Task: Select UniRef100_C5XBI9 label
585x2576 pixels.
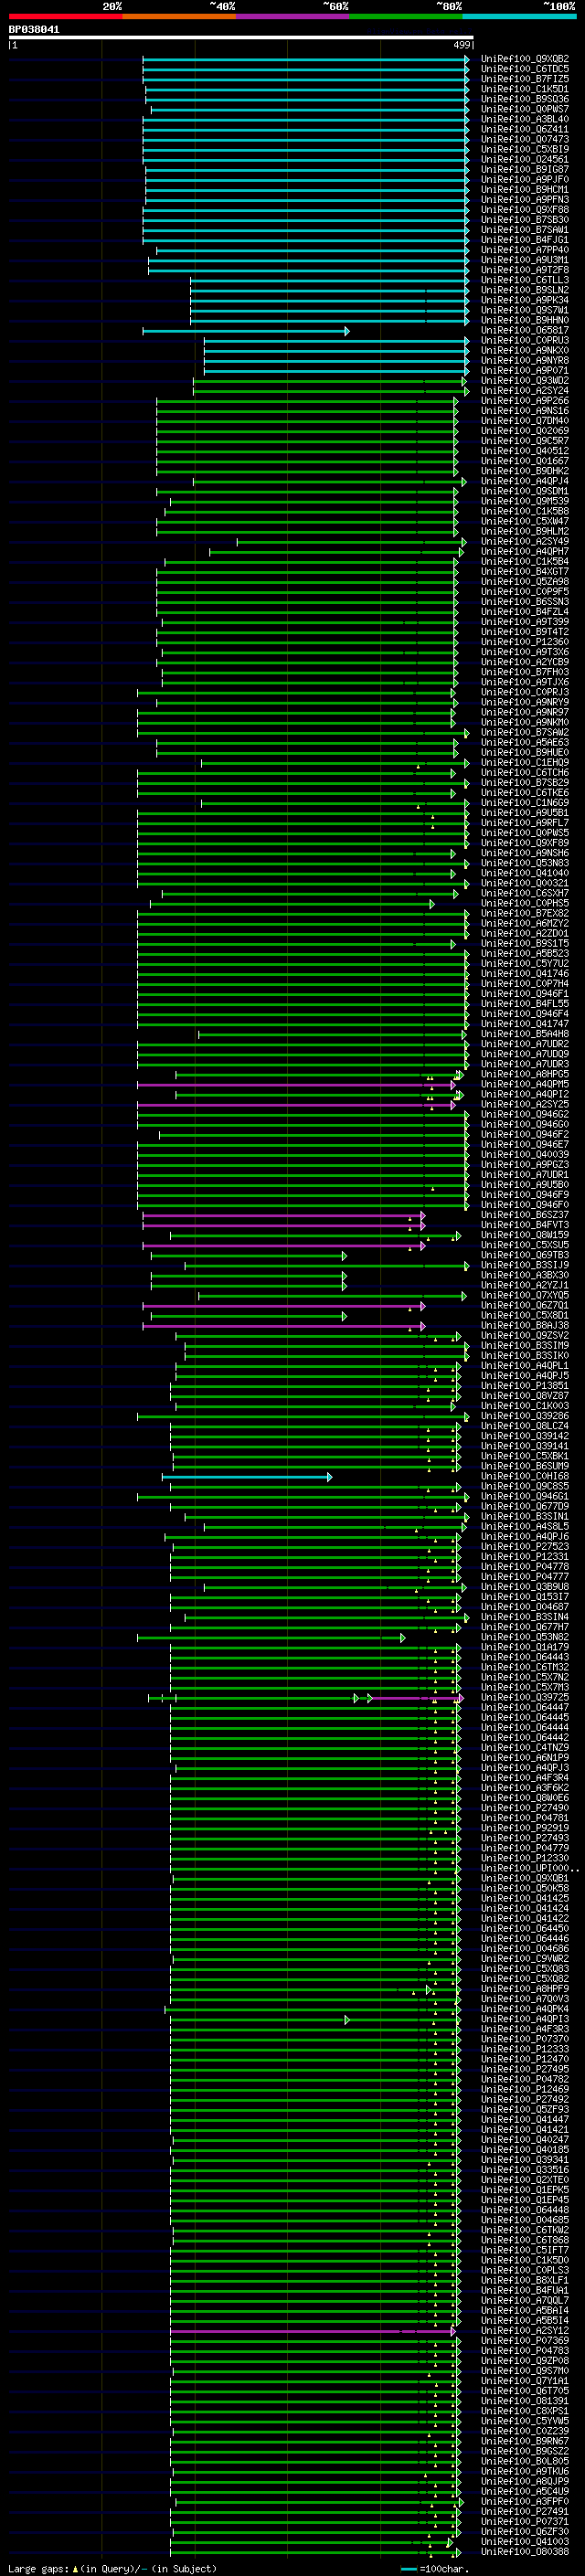Action: point(524,149)
